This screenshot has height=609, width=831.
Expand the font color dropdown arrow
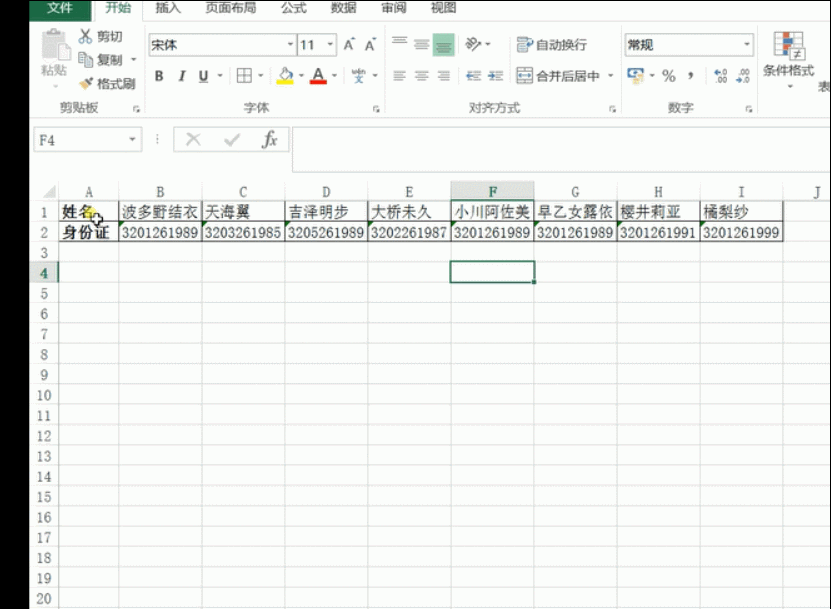click(334, 76)
